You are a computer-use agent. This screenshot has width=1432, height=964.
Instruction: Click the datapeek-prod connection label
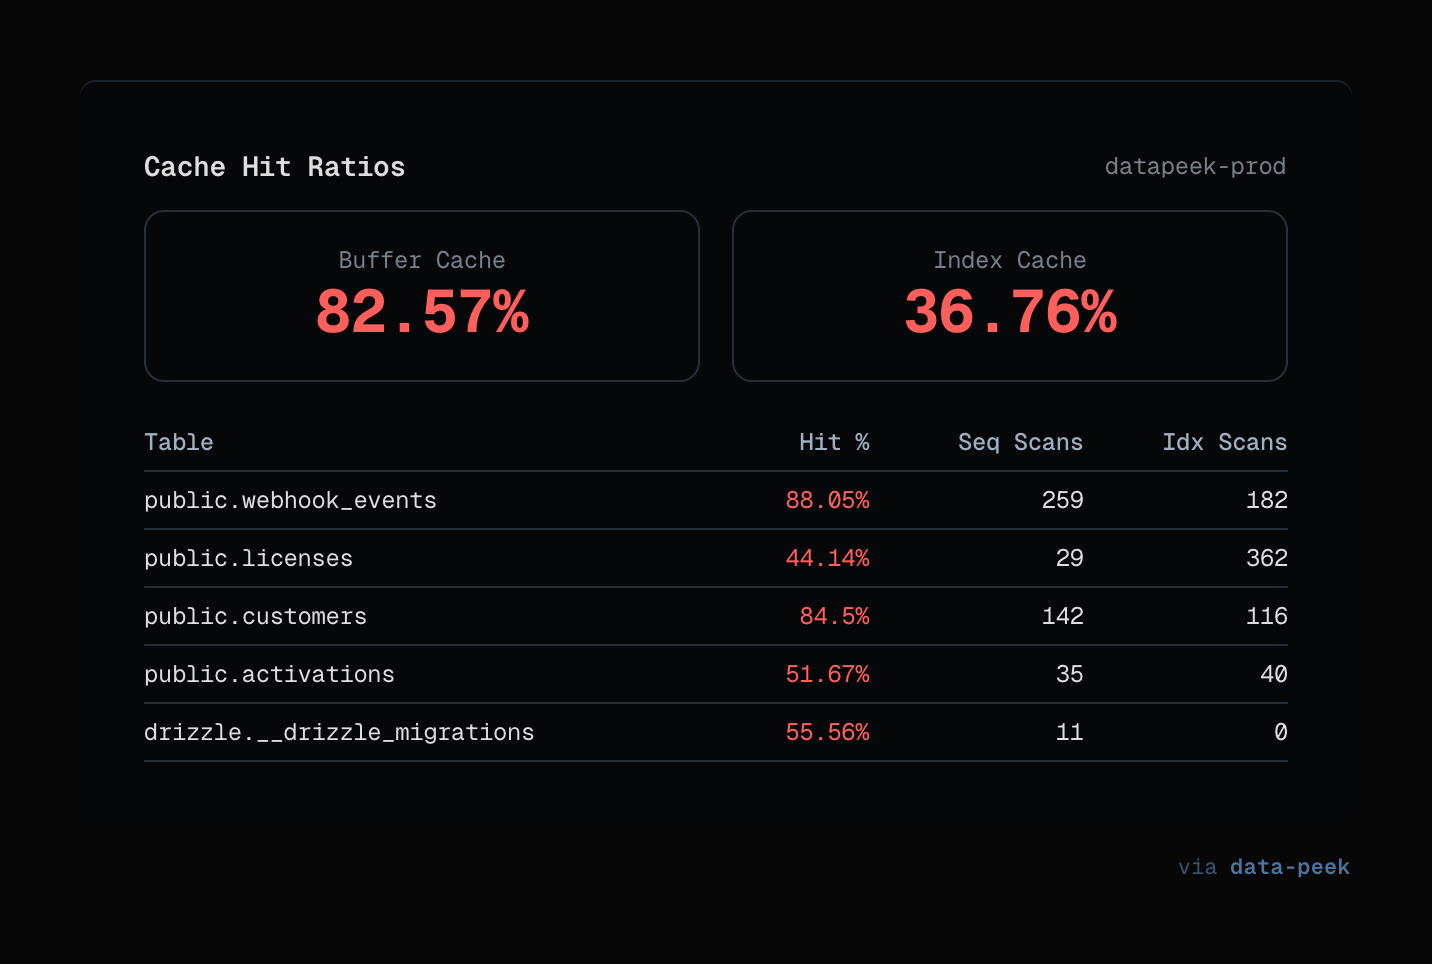click(1194, 166)
